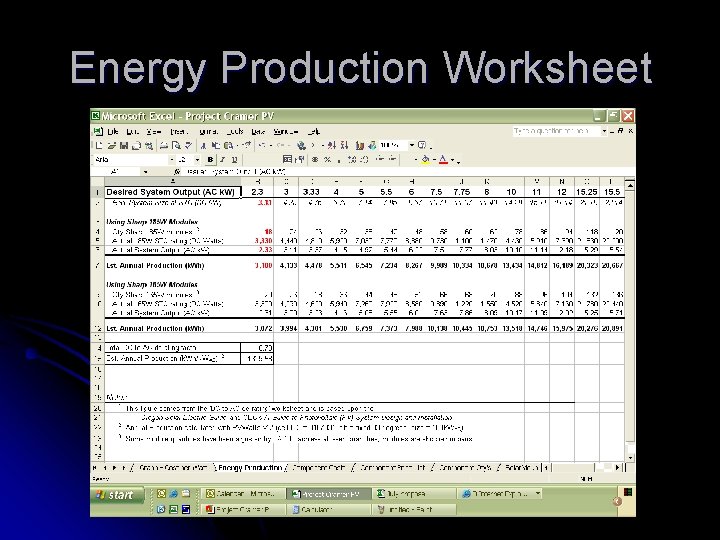Click the Decrease Decimal icon
Image resolution: width=720 pixels, height=540 pixels.
(364, 159)
